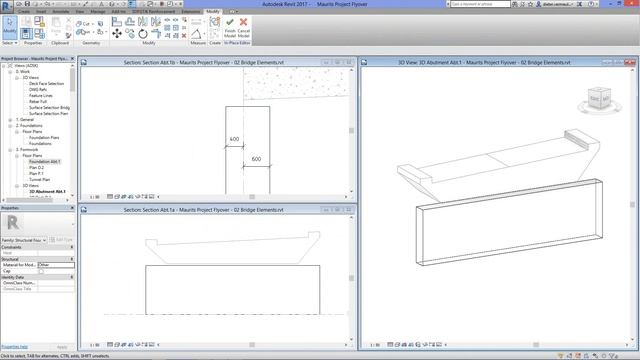
Task: Open the Manage ribbon tab
Action: tap(98, 11)
